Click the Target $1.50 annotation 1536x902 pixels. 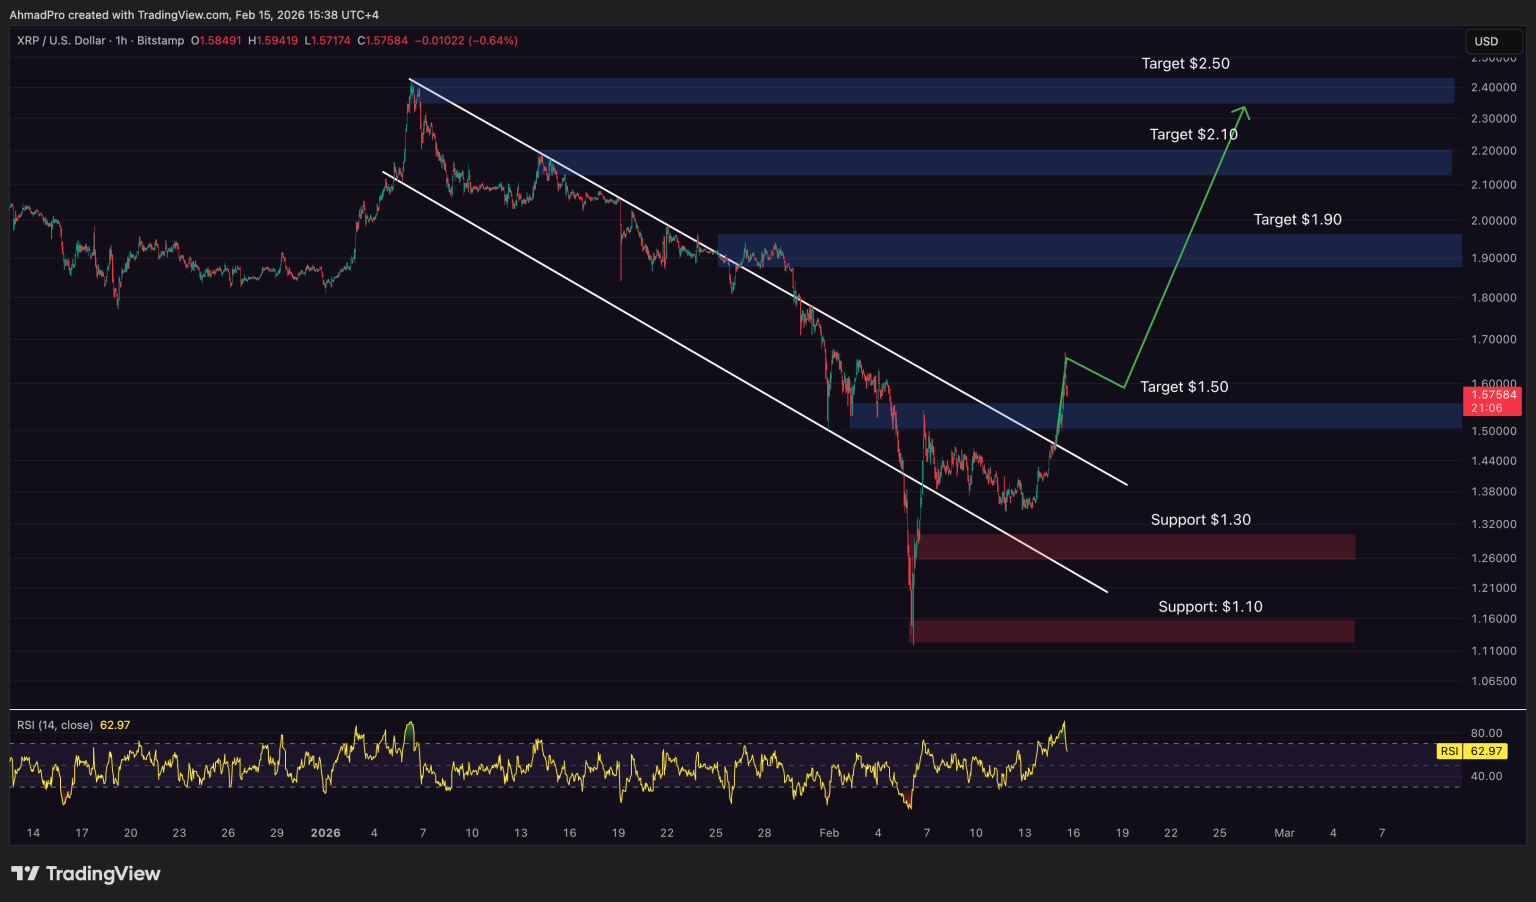point(1184,387)
